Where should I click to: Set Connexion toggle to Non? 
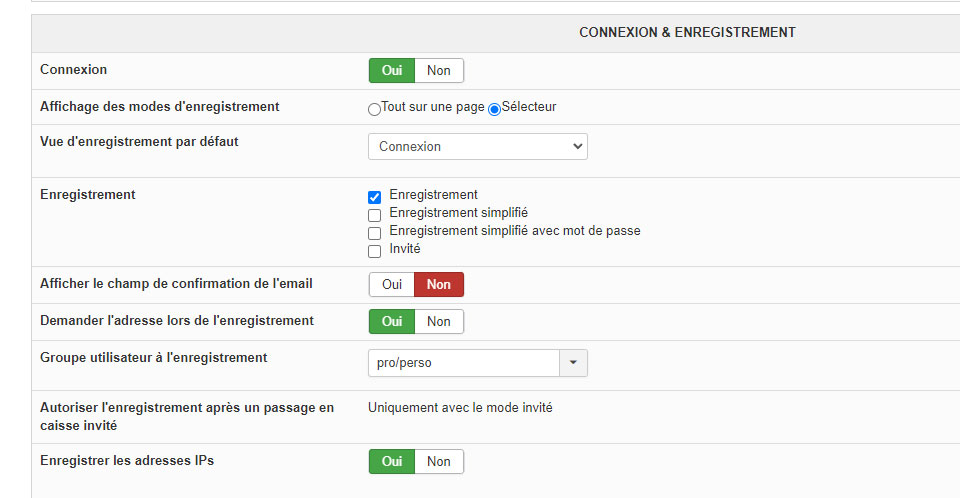439,71
